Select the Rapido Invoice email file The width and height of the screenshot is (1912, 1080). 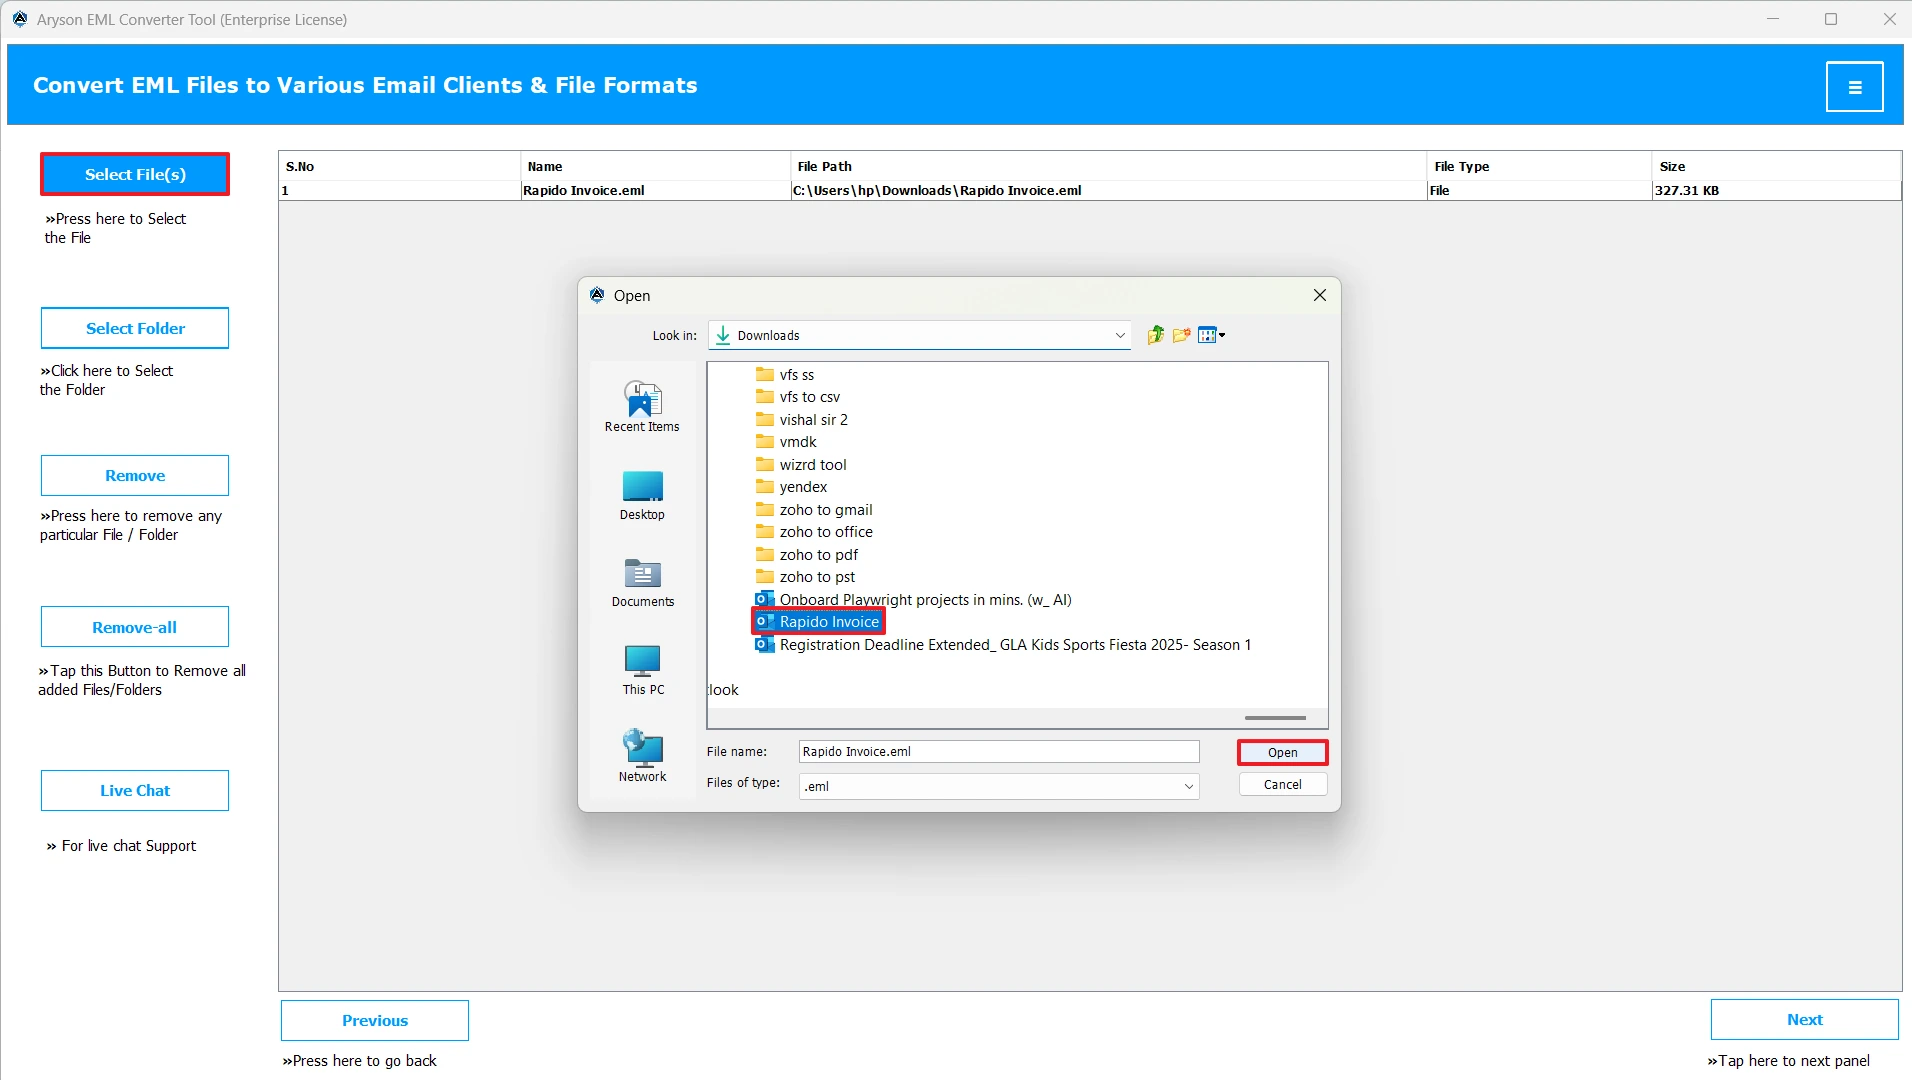818,622
